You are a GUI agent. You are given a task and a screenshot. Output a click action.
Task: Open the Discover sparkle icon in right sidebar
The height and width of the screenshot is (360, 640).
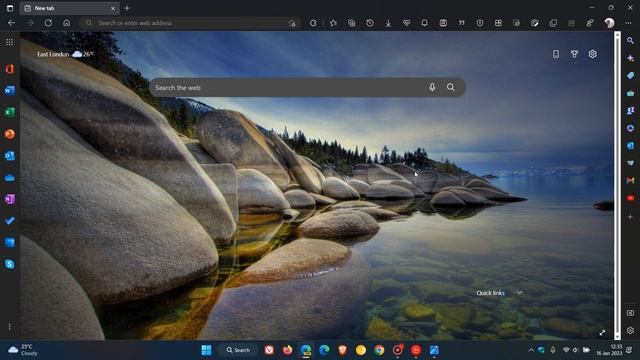(630, 58)
